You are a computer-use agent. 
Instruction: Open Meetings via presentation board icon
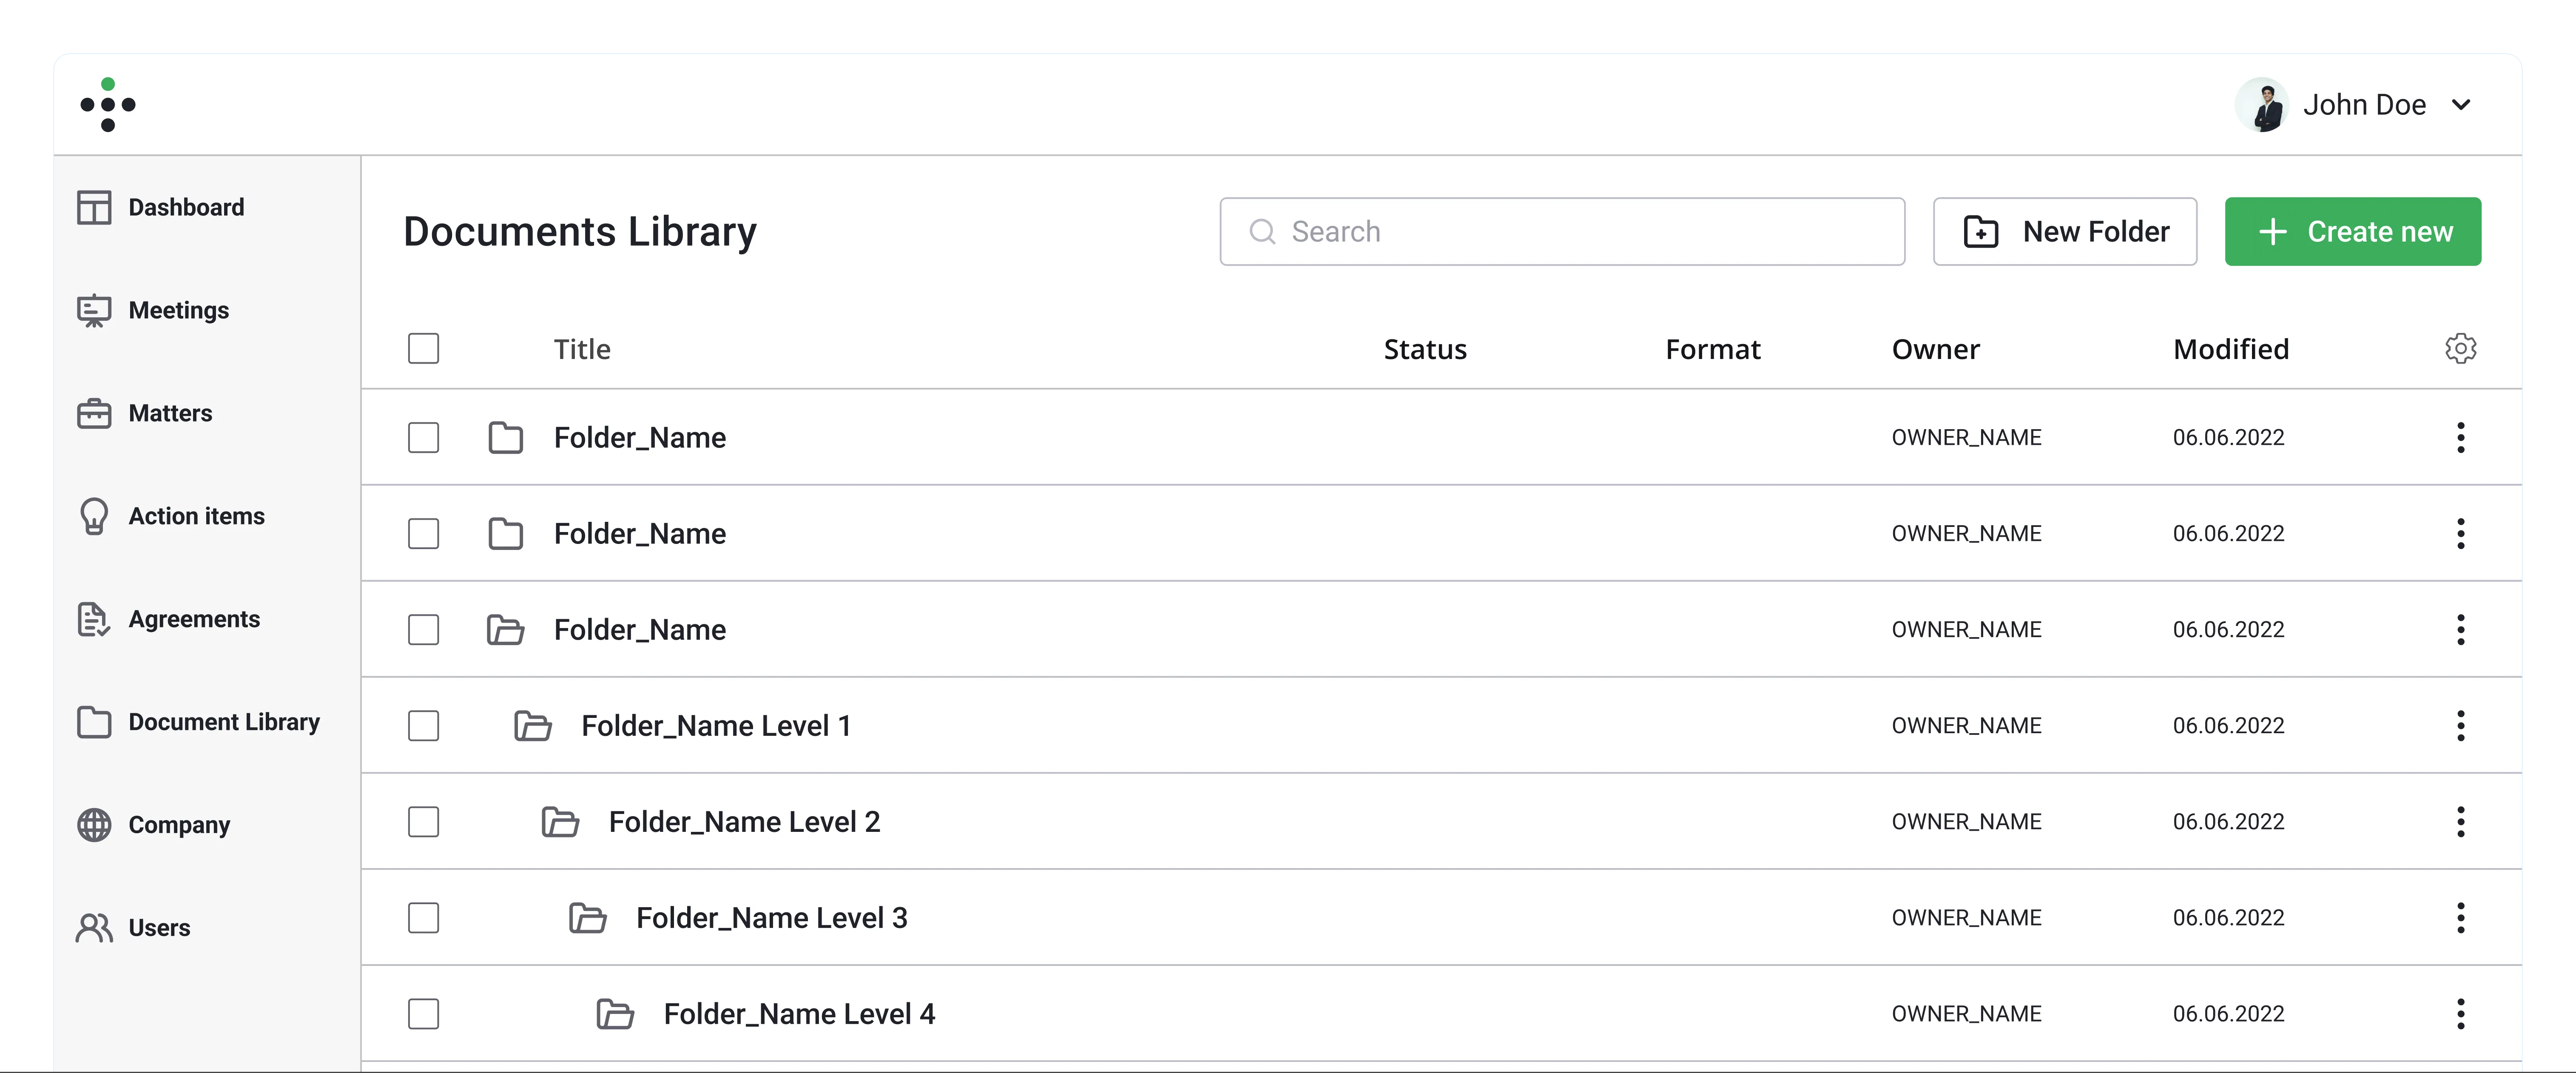[94, 310]
